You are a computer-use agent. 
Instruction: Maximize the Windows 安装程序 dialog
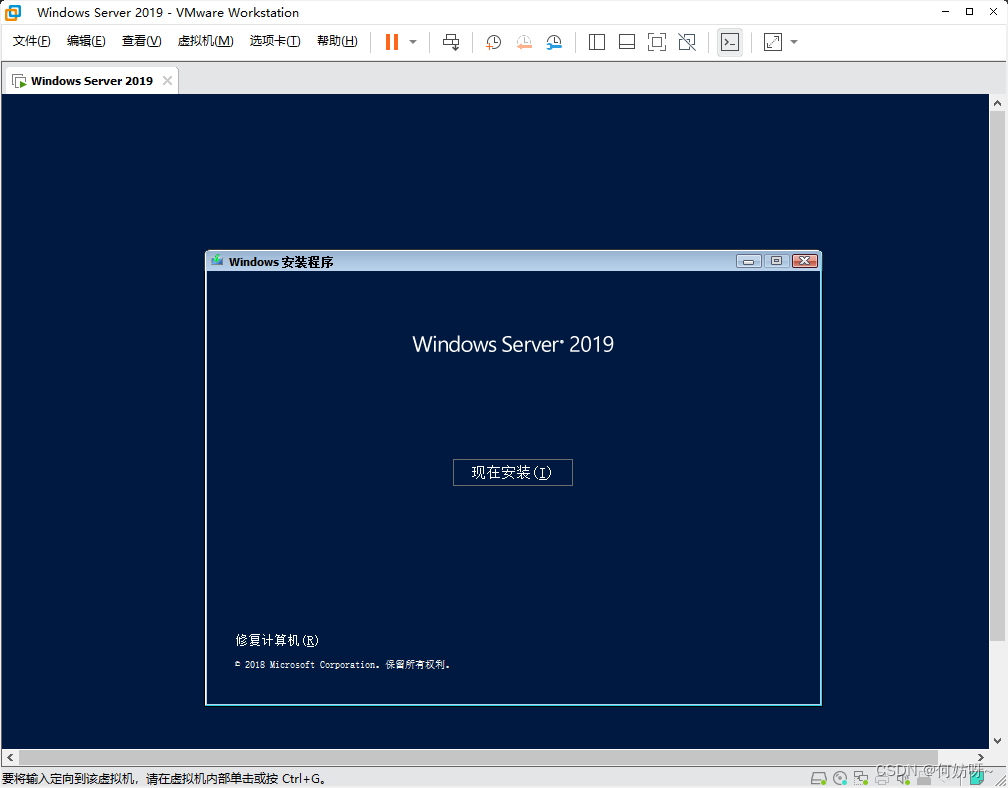pos(777,261)
